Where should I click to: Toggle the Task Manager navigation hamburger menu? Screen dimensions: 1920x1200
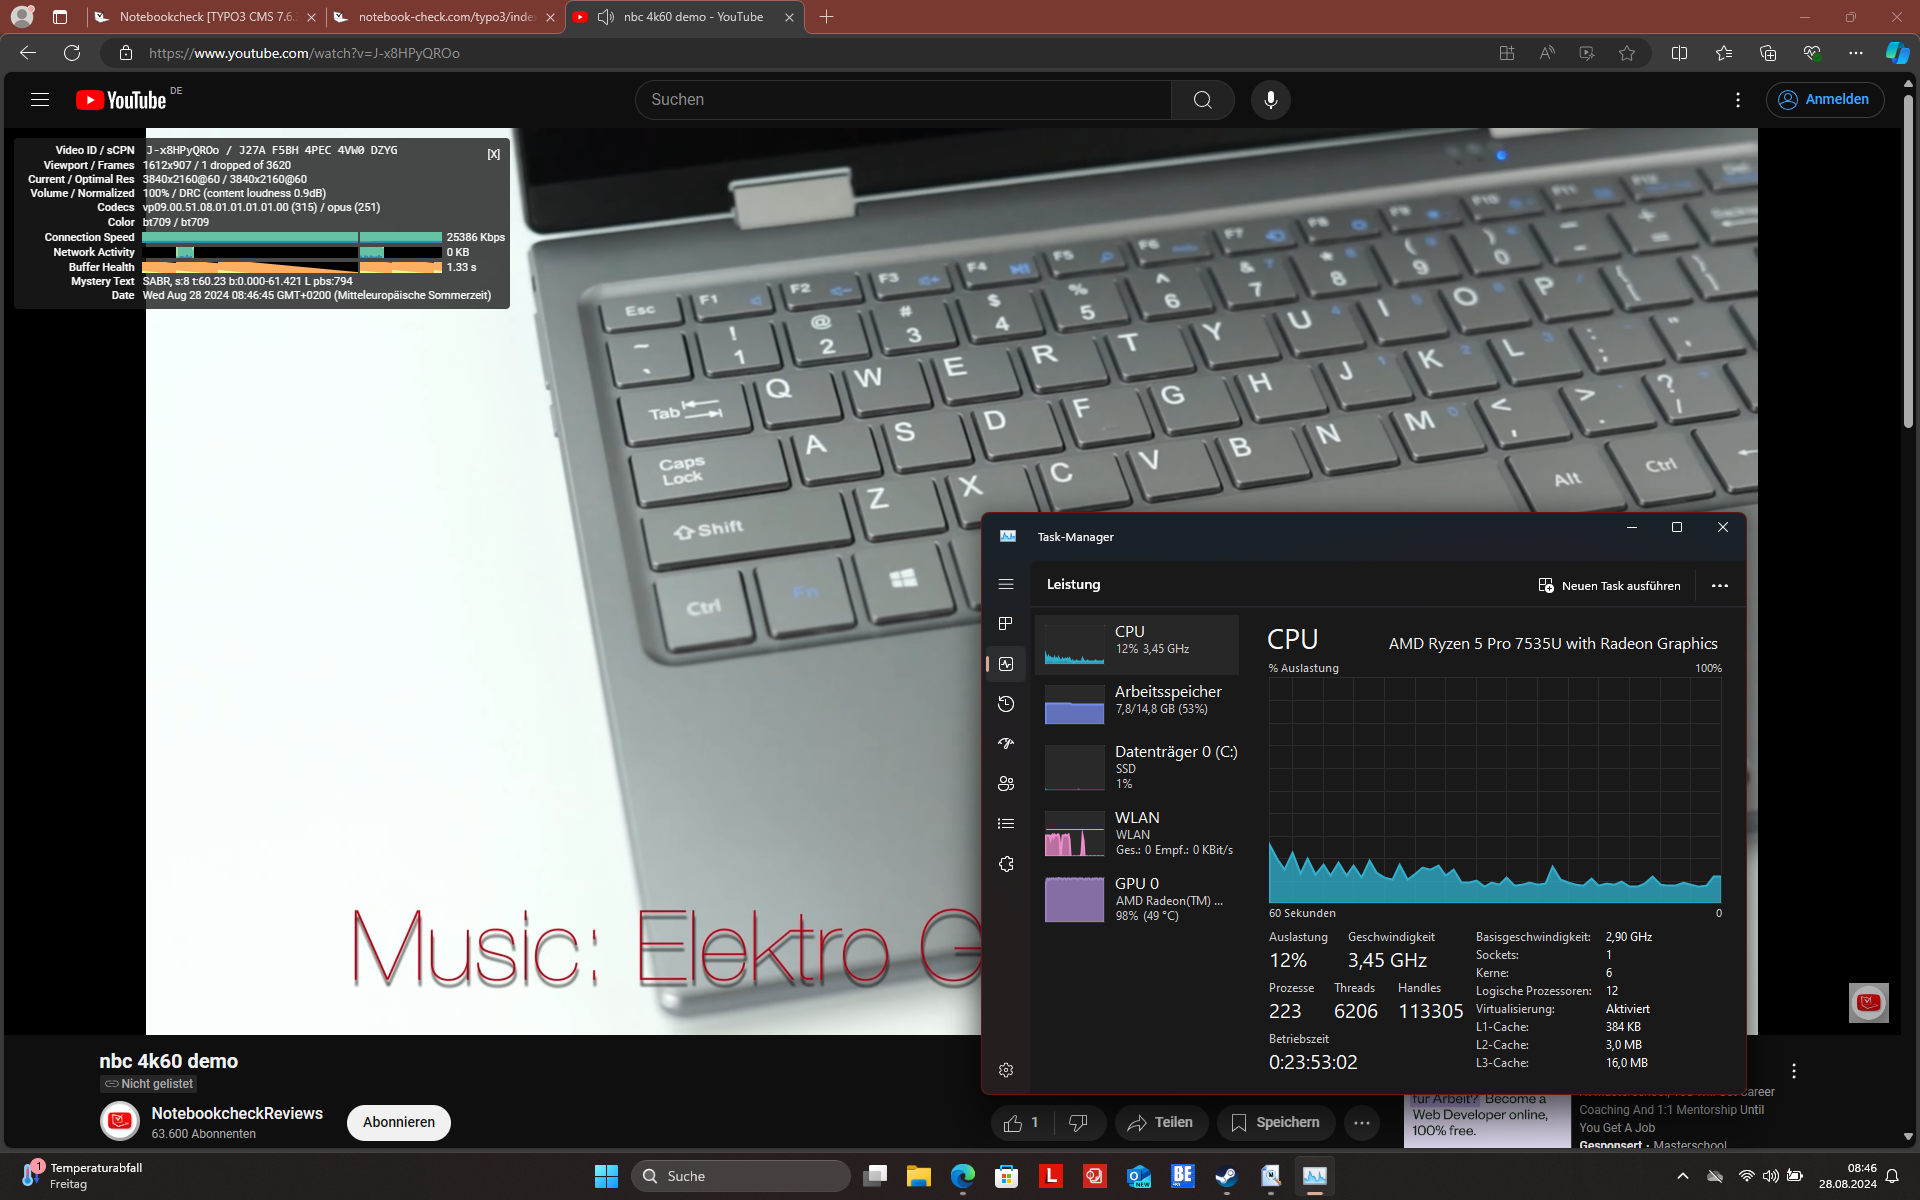1006,584
